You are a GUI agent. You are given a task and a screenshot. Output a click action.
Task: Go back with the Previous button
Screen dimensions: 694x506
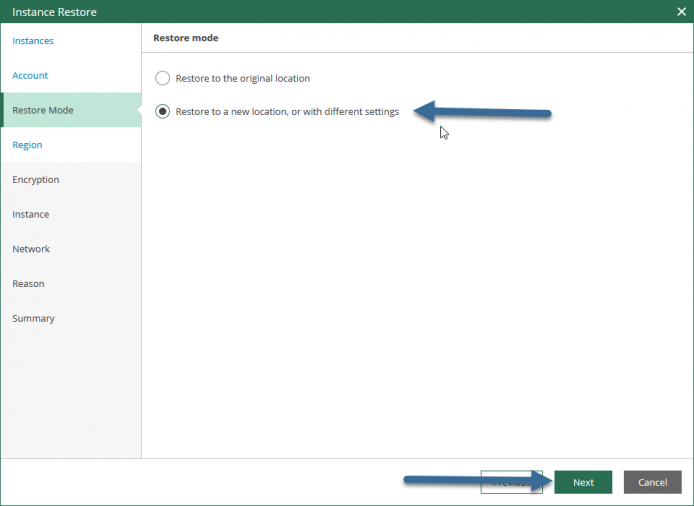pyautogui.click(x=511, y=482)
